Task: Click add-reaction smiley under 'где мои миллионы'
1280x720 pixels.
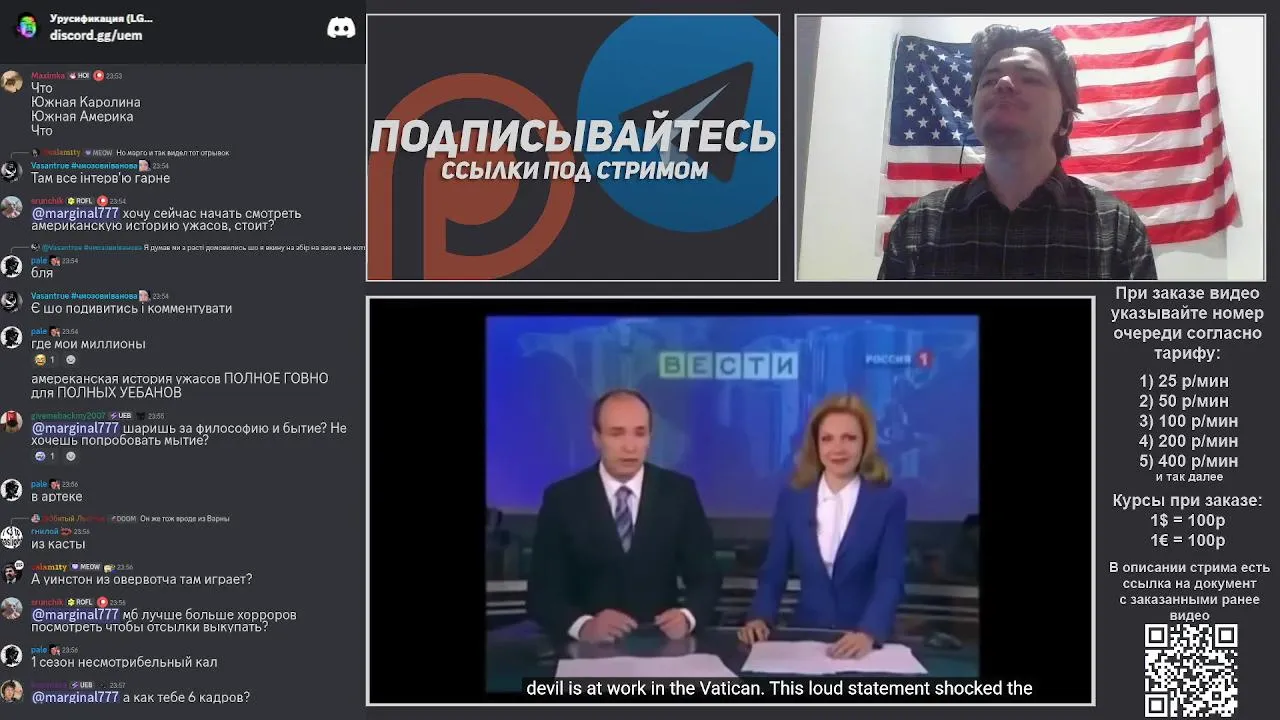Action: (70, 360)
